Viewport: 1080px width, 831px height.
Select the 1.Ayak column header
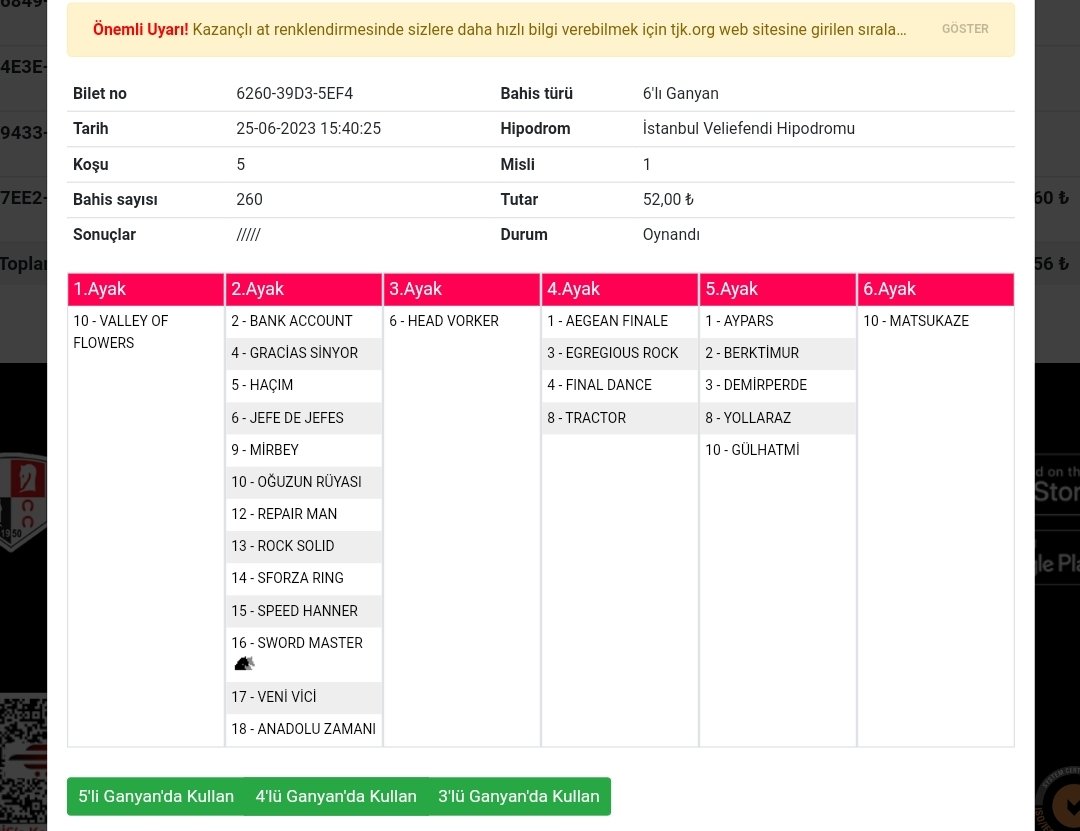coord(146,289)
